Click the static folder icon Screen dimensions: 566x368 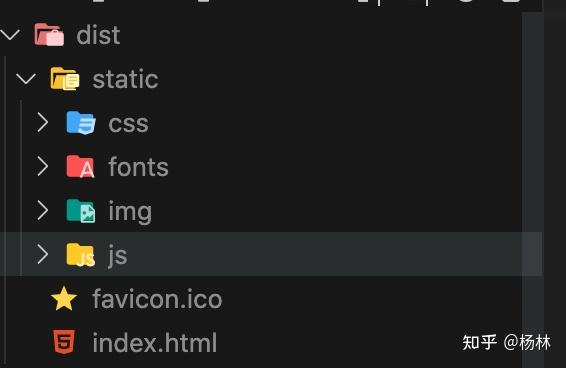pos(65,78)
